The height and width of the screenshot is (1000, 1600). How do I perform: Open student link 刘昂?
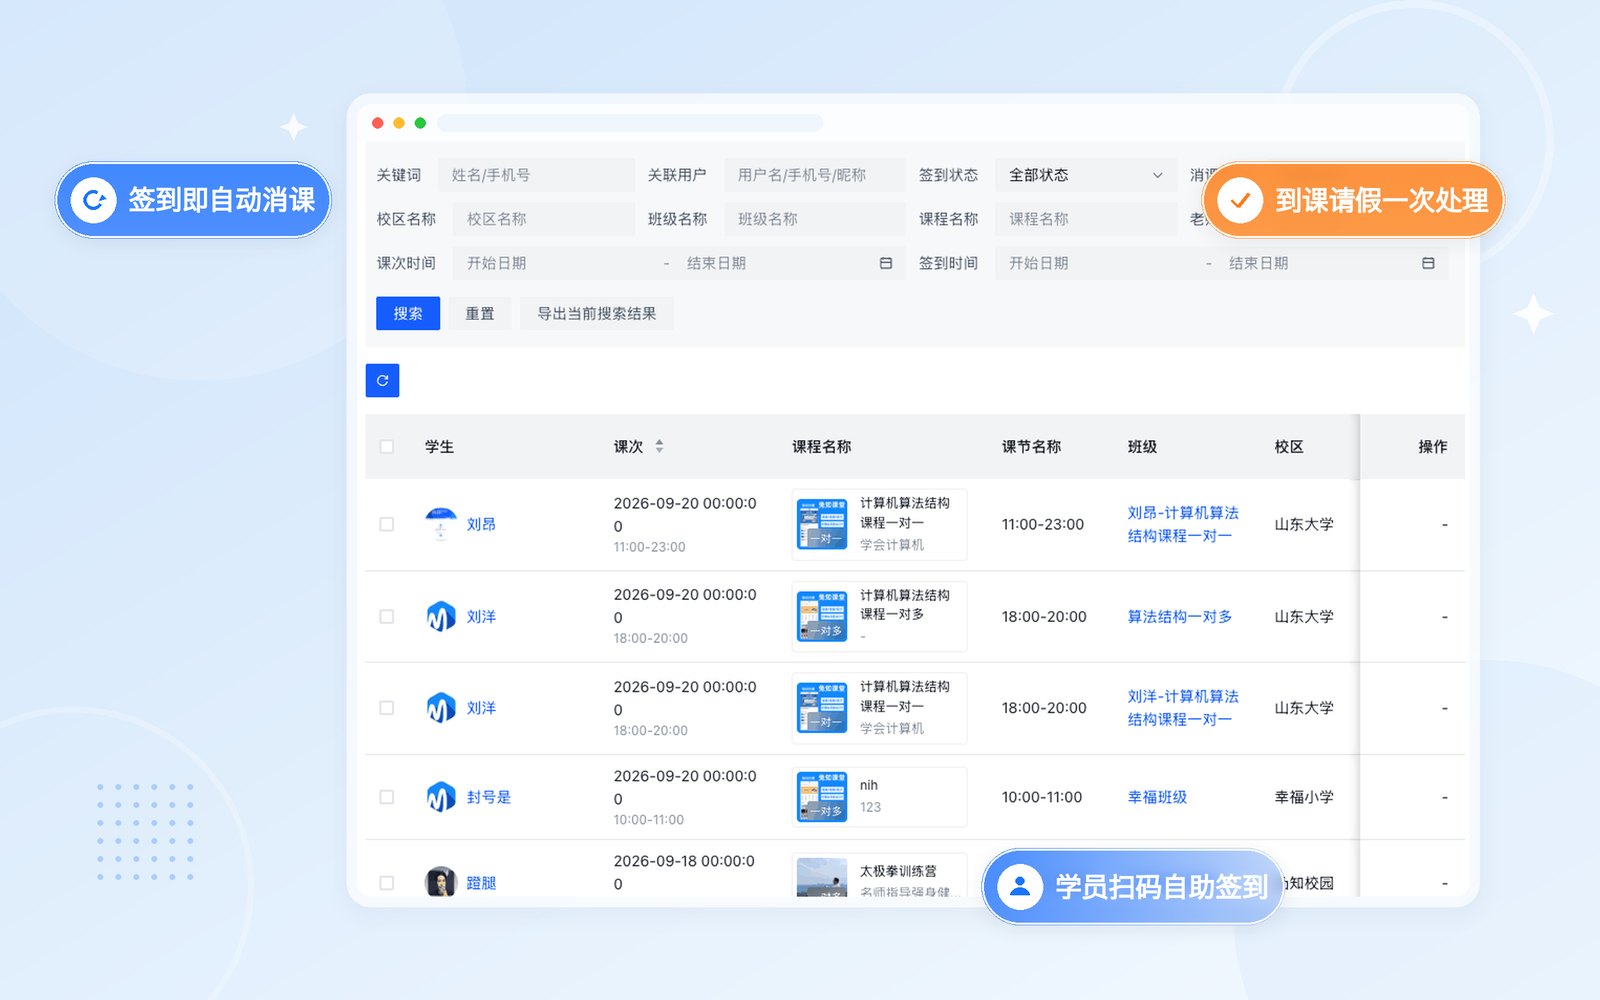click(481, 524)
